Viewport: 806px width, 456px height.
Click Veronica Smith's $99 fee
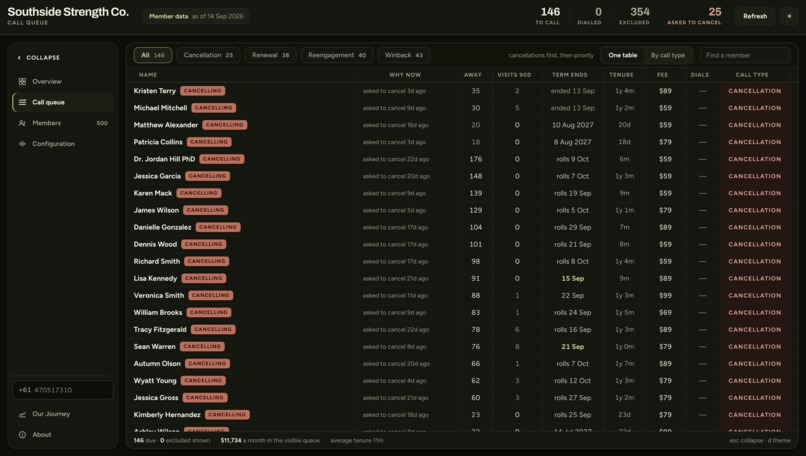tap(665, 296)
